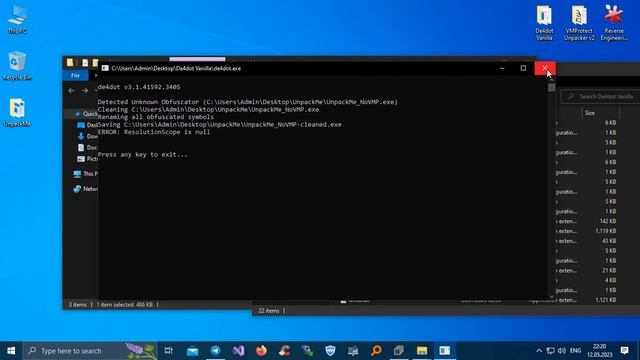Open the network tray icon
The image size is (640, 360).
(x=550, y=351)
